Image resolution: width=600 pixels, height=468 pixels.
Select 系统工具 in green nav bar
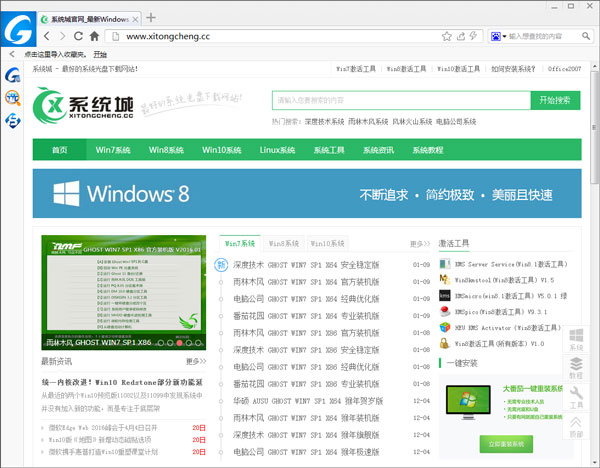tap(329, 150)
